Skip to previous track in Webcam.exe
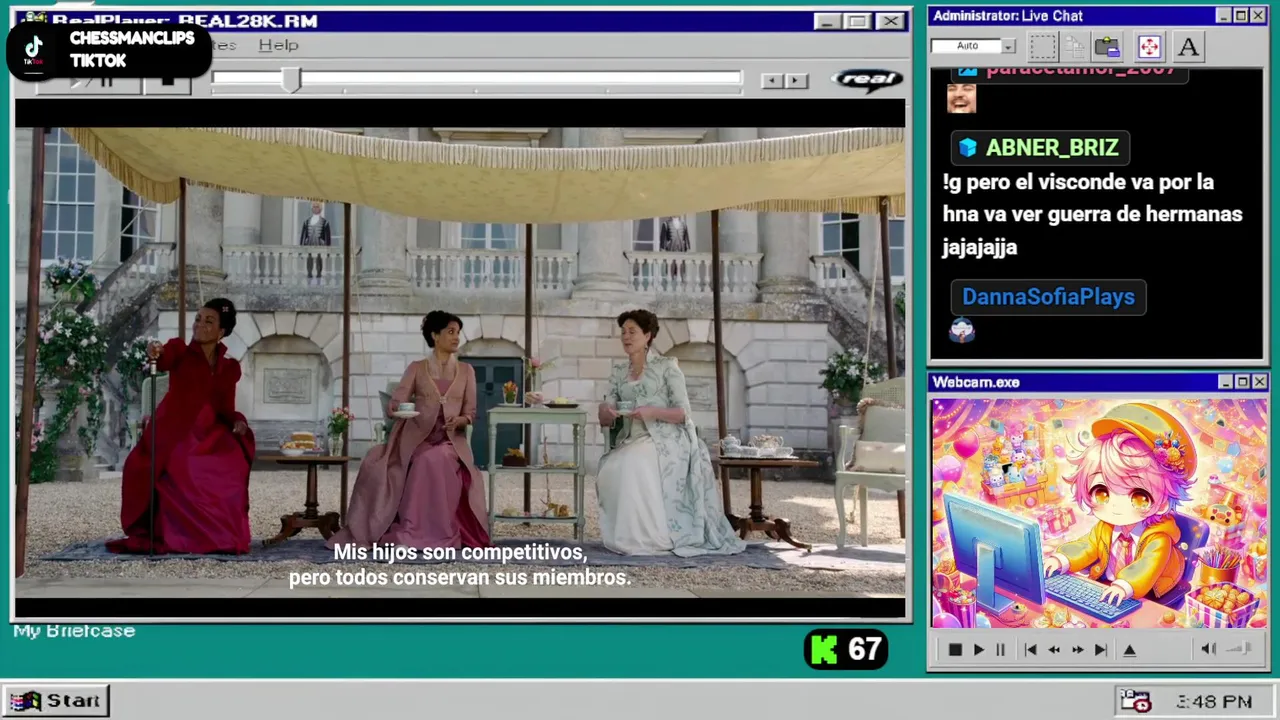 [x=1030, y=650]
